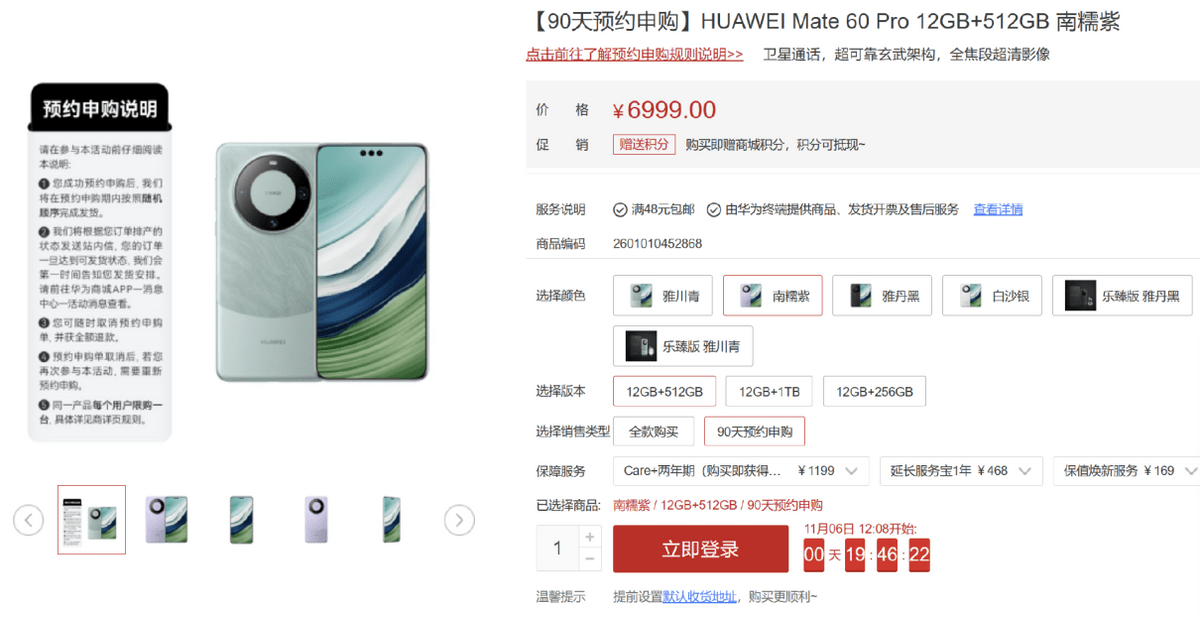
Task: Expand the Care+两年期 service dropdown
Action: click(x=741, y=471)
